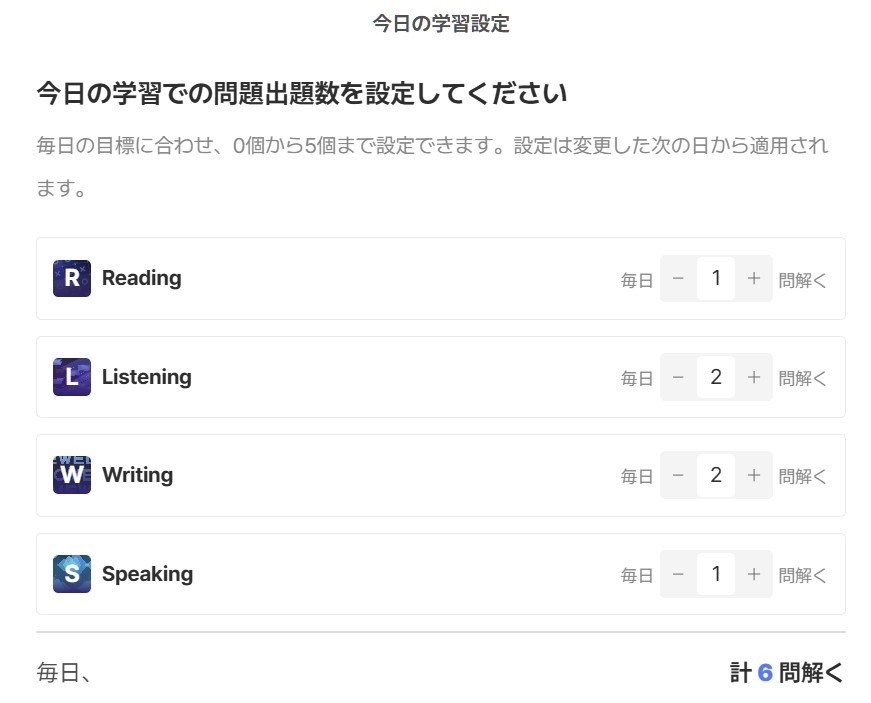Increase the Reading question count with plus
Image resolution: width=871 pixels, height=703 pixels.
pos(754,278)
